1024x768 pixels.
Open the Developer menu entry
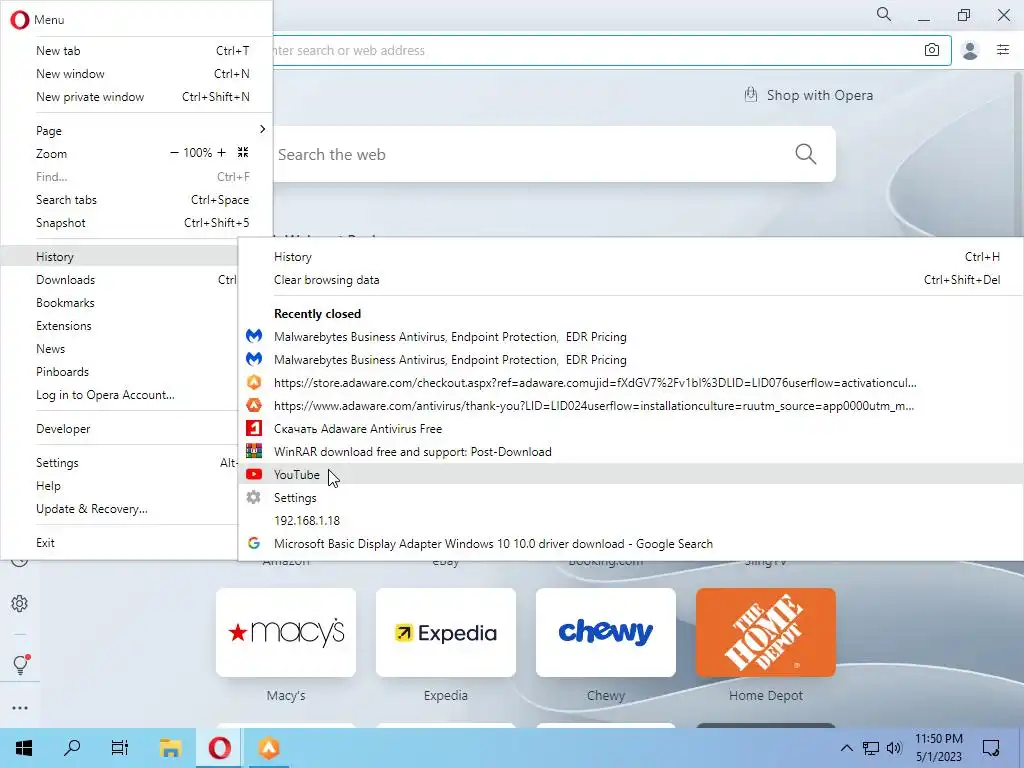(x=119, y=429)
